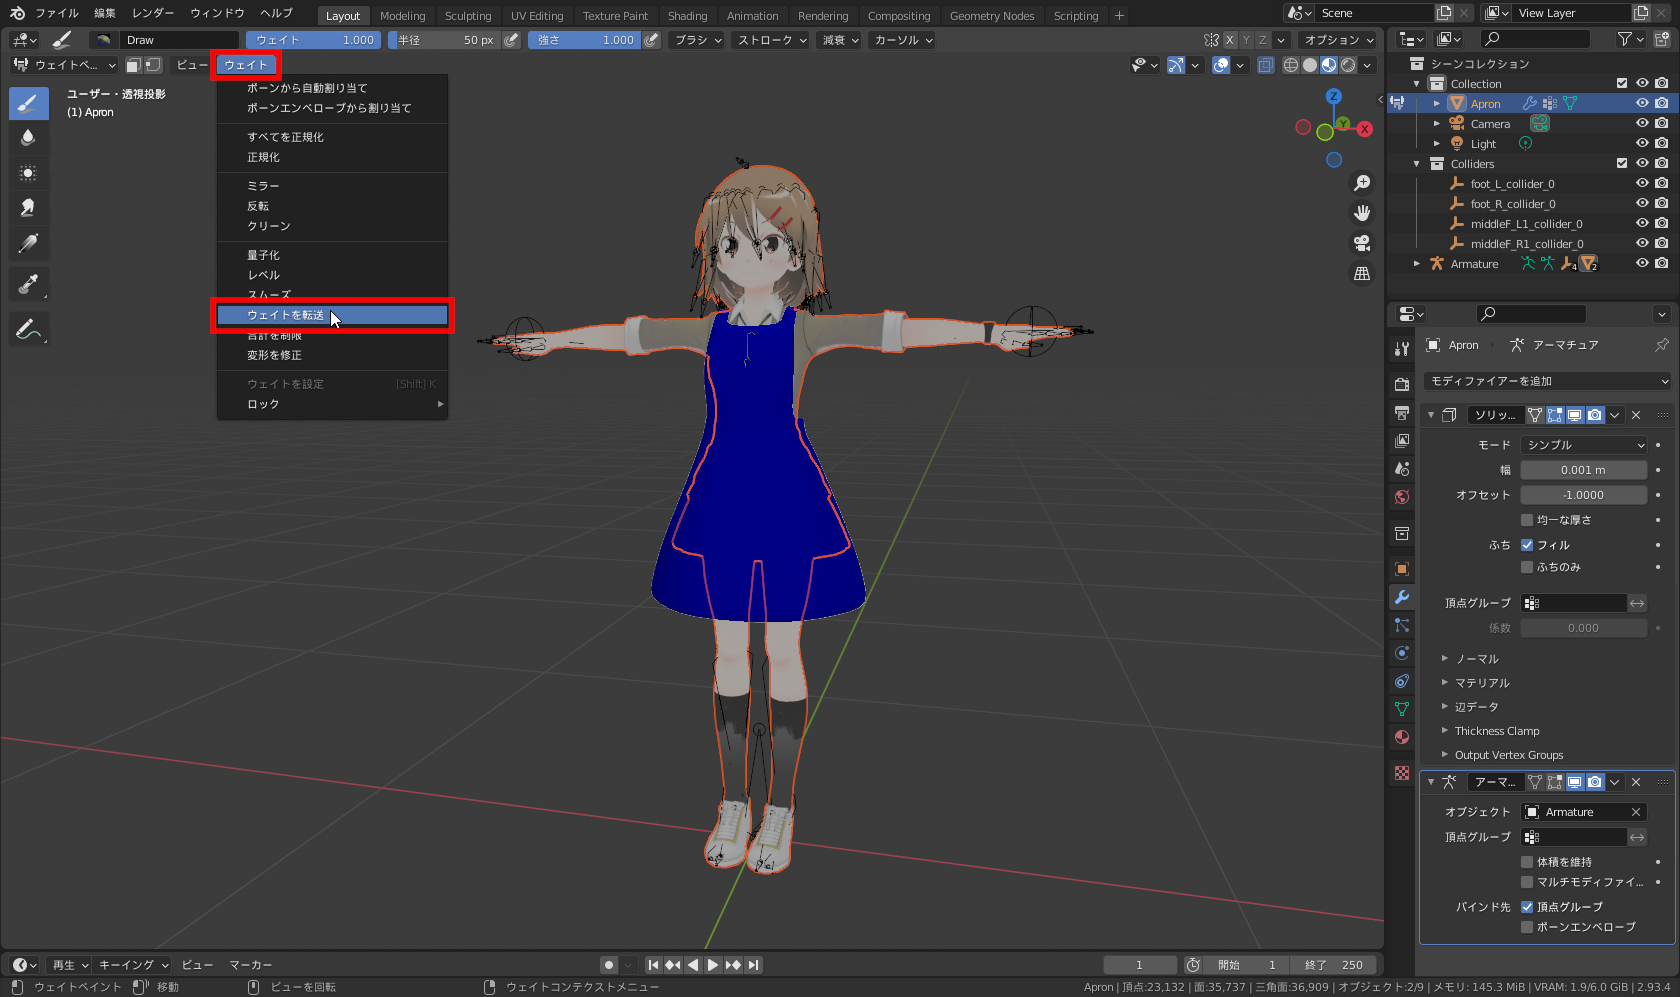The image size is (1680, 997).
Task: Select the Draw brush tool
Action: tap(28, 103)
